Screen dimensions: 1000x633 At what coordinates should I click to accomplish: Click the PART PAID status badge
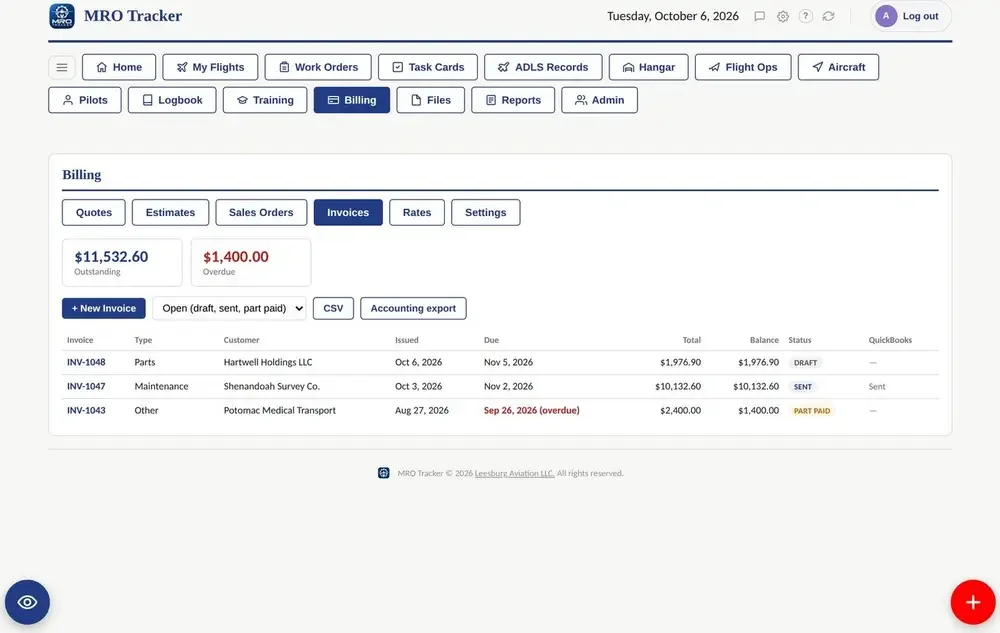812,411
